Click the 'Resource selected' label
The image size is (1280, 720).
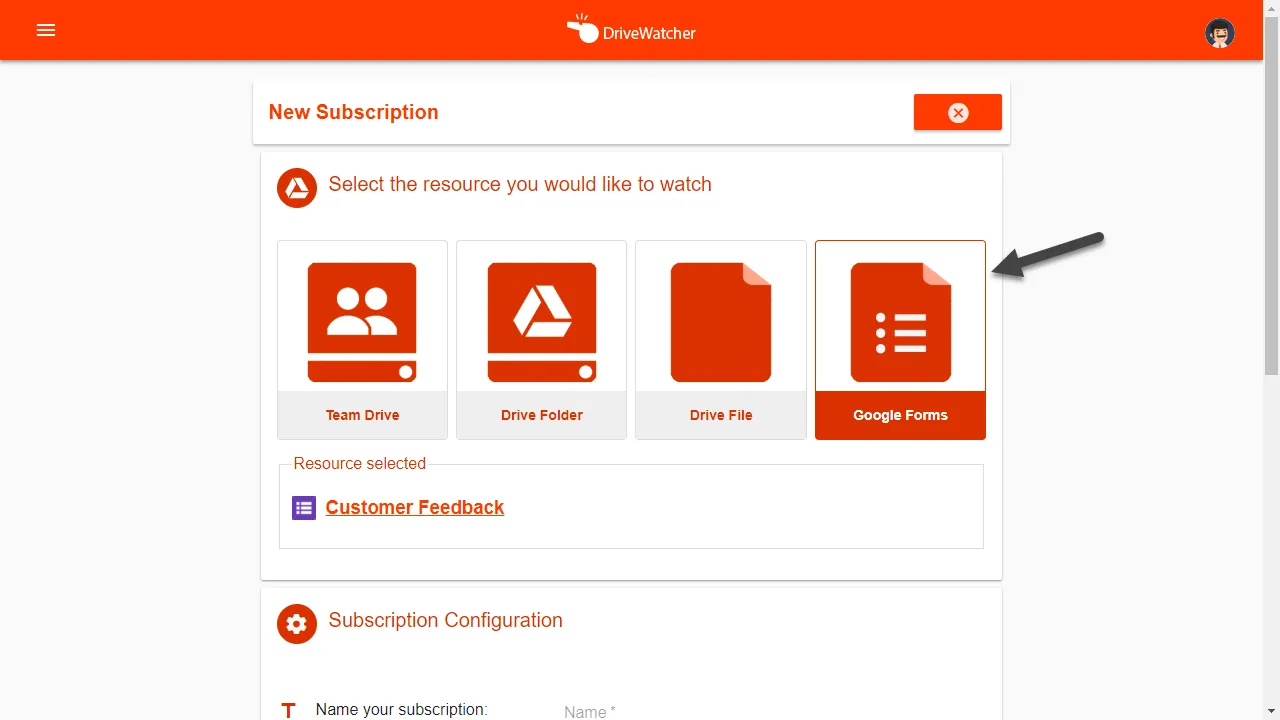click(360, 464)
